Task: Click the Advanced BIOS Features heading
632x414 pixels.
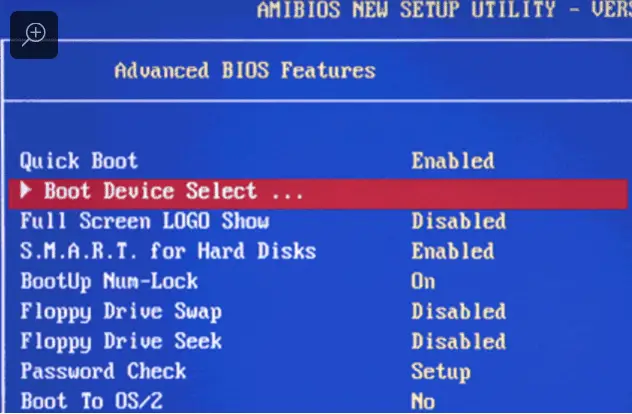Action: pos(245,71)
